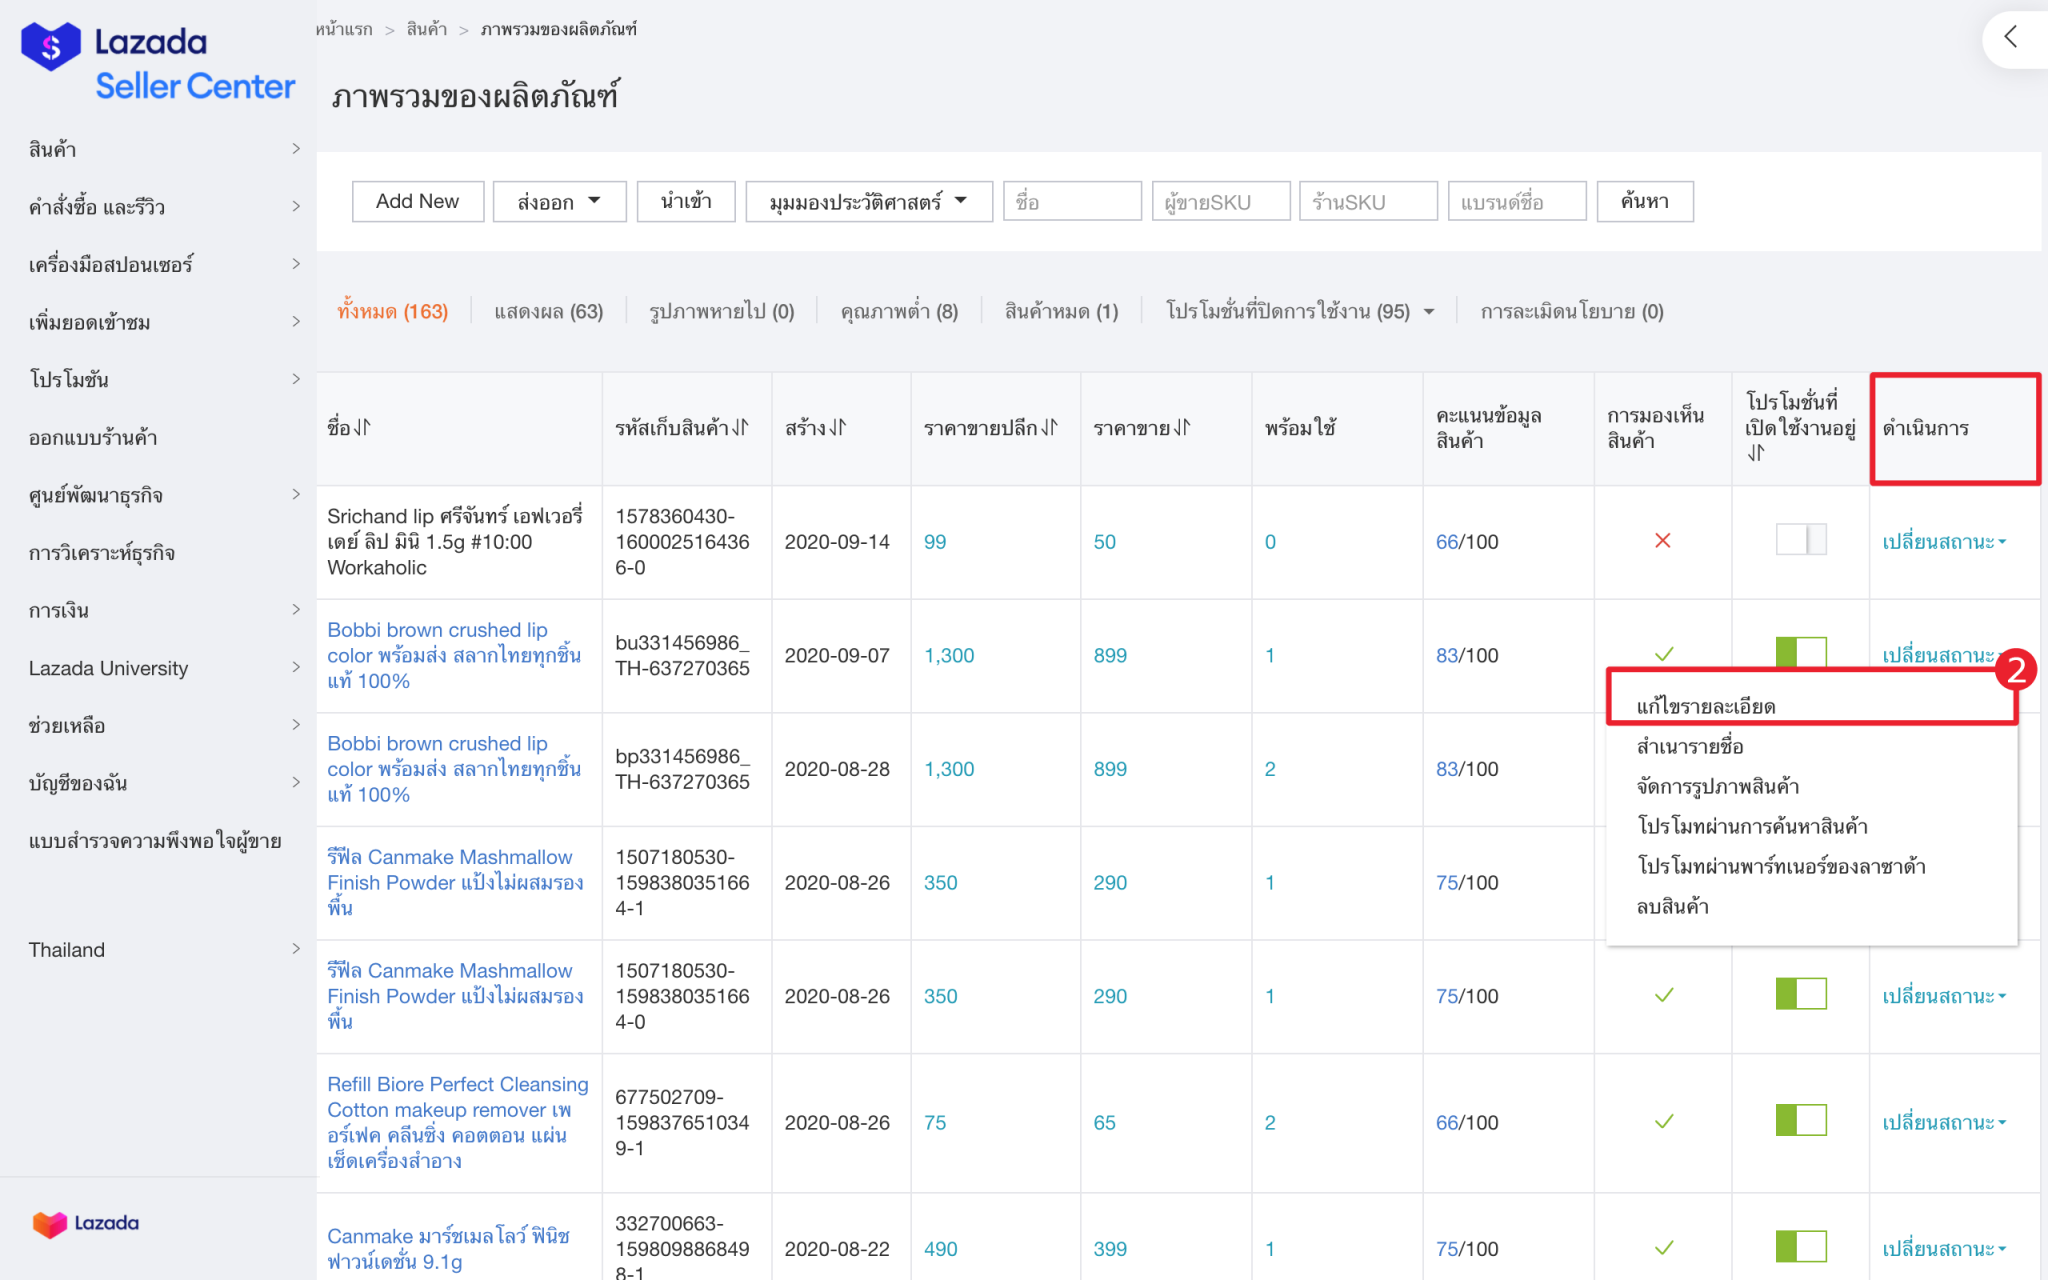Viewport: 2048px width, 1280px height.
Task: Open เปลี่ยนสถานะ dropdown for Canmake 4-0 row
Action: tap(1944, 996)
